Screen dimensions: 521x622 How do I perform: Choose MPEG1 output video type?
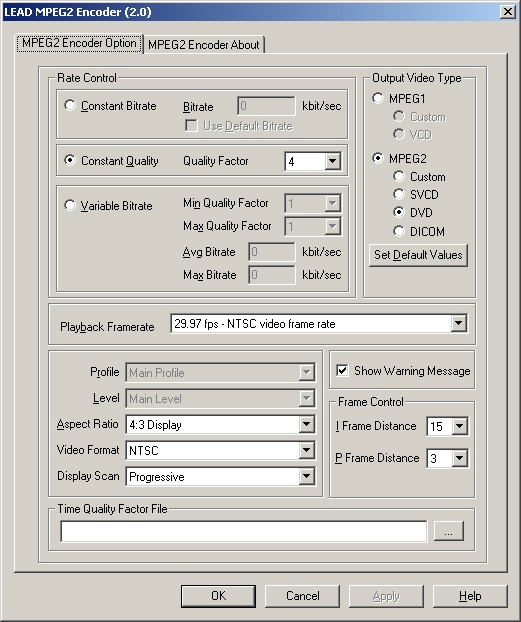point(378,98)
